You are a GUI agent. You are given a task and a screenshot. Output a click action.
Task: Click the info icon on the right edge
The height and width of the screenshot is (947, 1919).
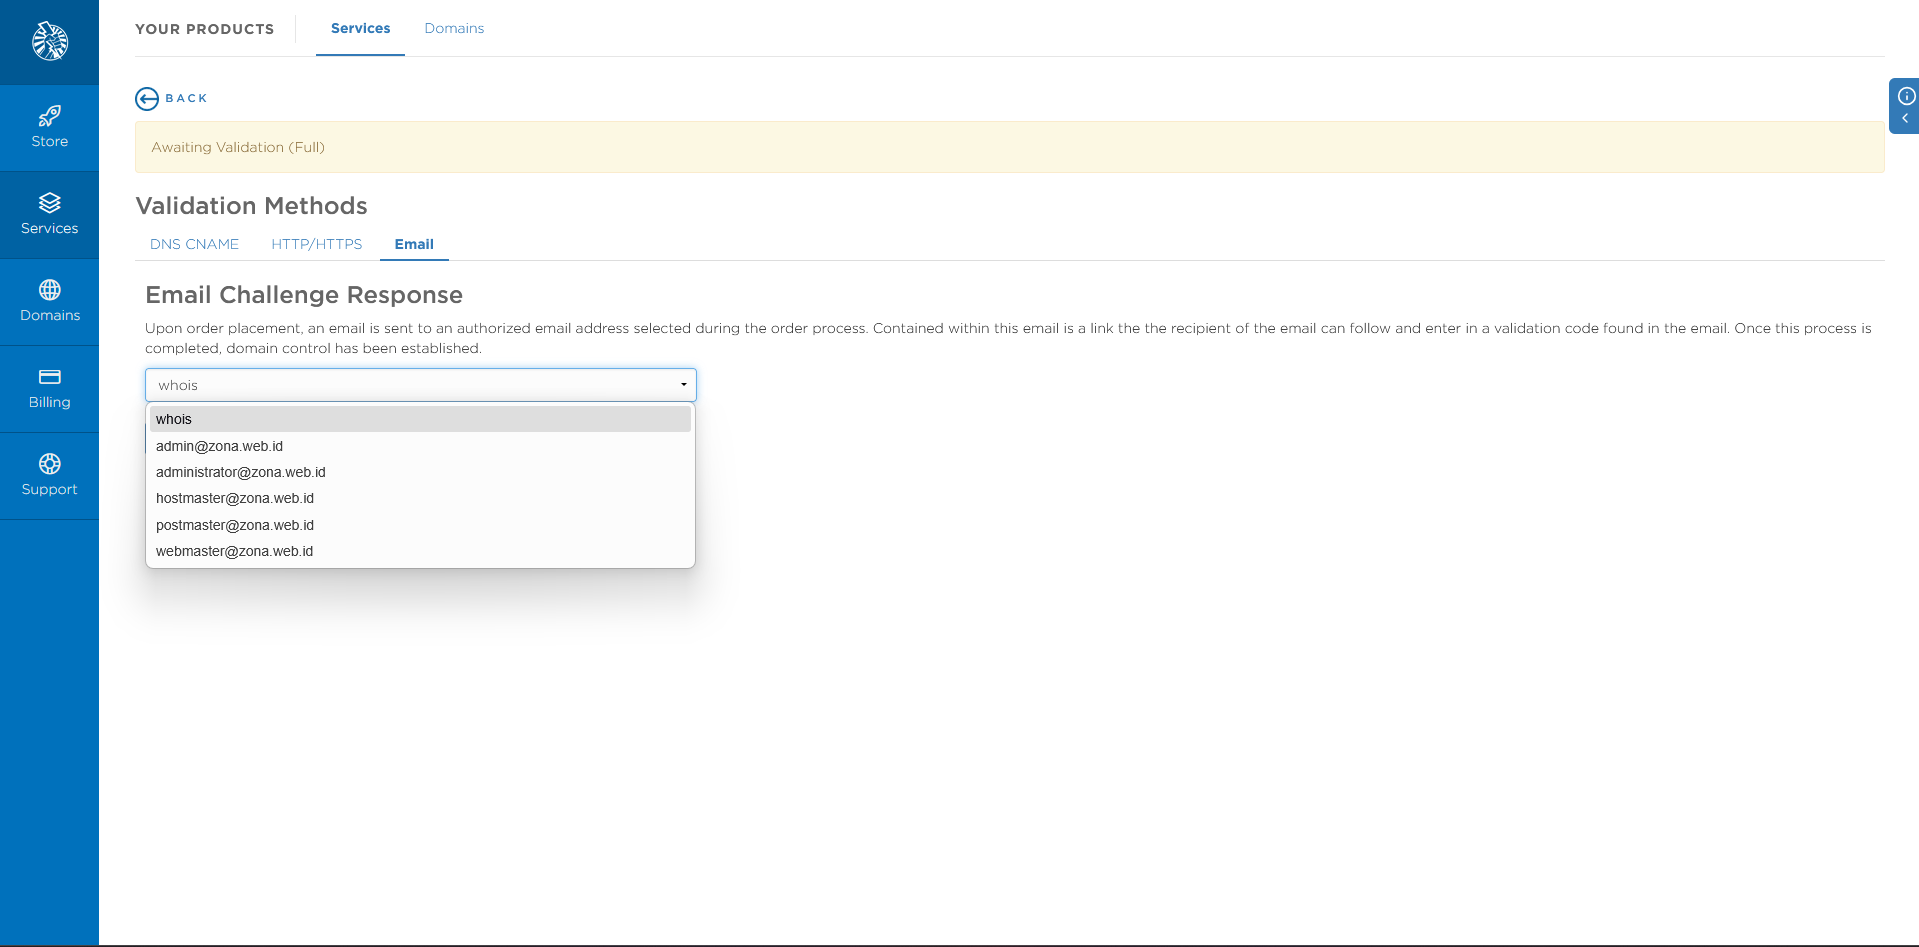[x=1904, y=95]
